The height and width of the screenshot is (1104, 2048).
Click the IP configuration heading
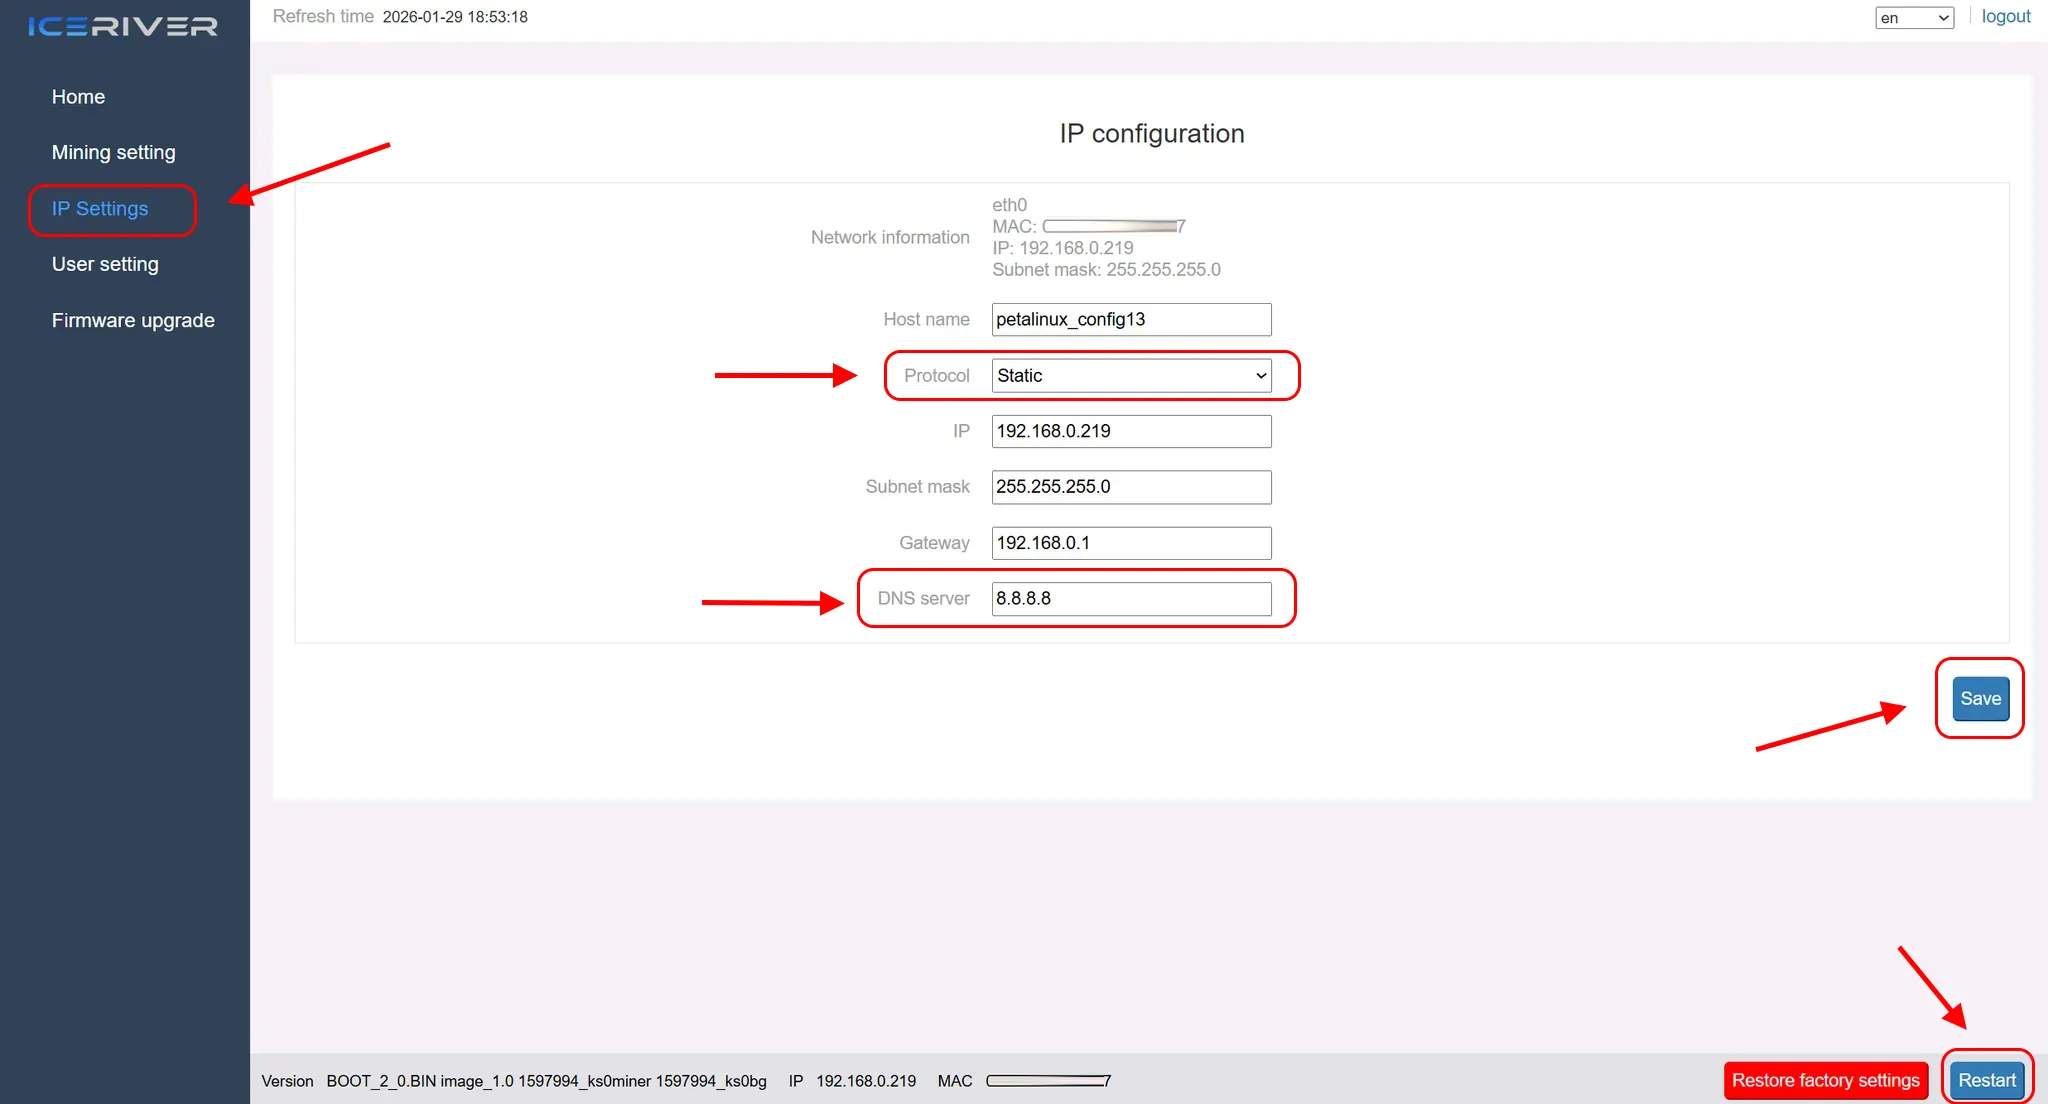click(x=1151, y=133)
